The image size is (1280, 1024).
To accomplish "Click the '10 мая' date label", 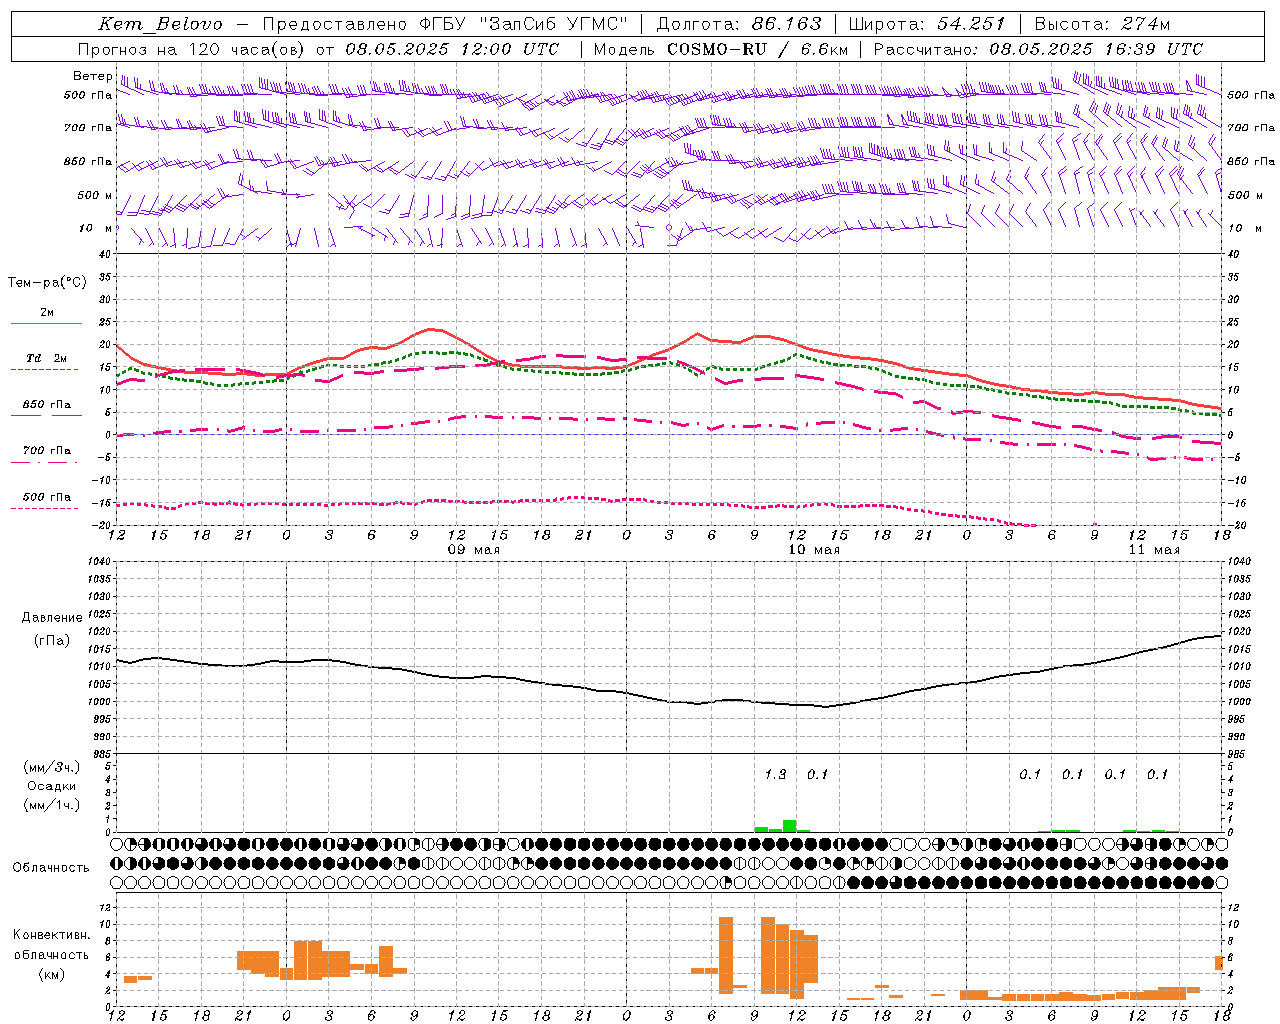I will tap(814, 550).
